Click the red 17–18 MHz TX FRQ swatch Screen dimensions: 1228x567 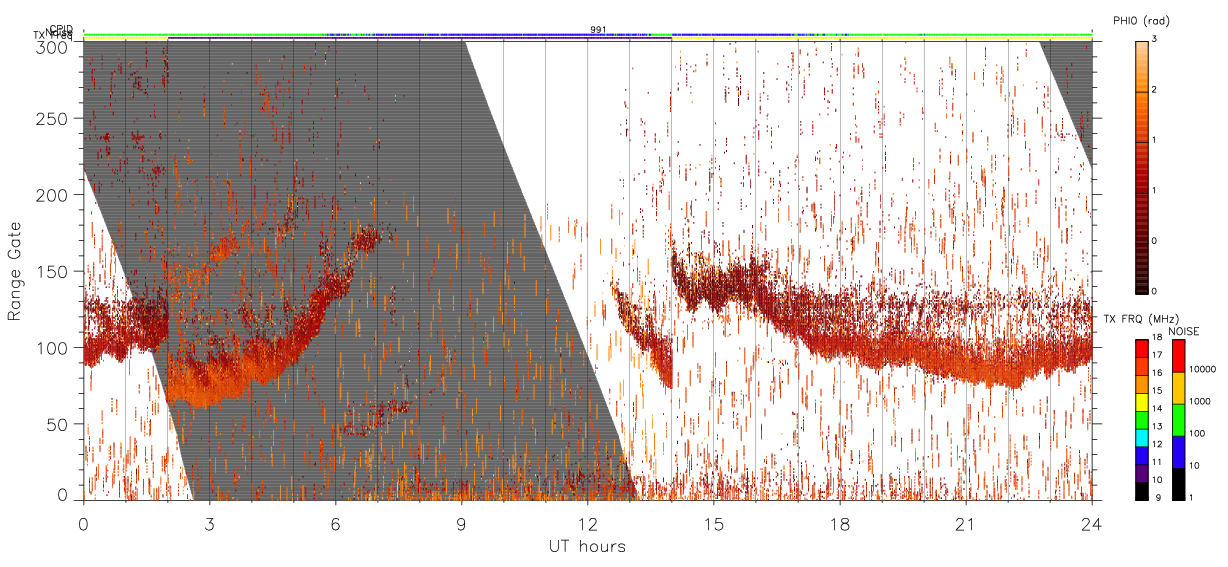tap(1141, 347)
